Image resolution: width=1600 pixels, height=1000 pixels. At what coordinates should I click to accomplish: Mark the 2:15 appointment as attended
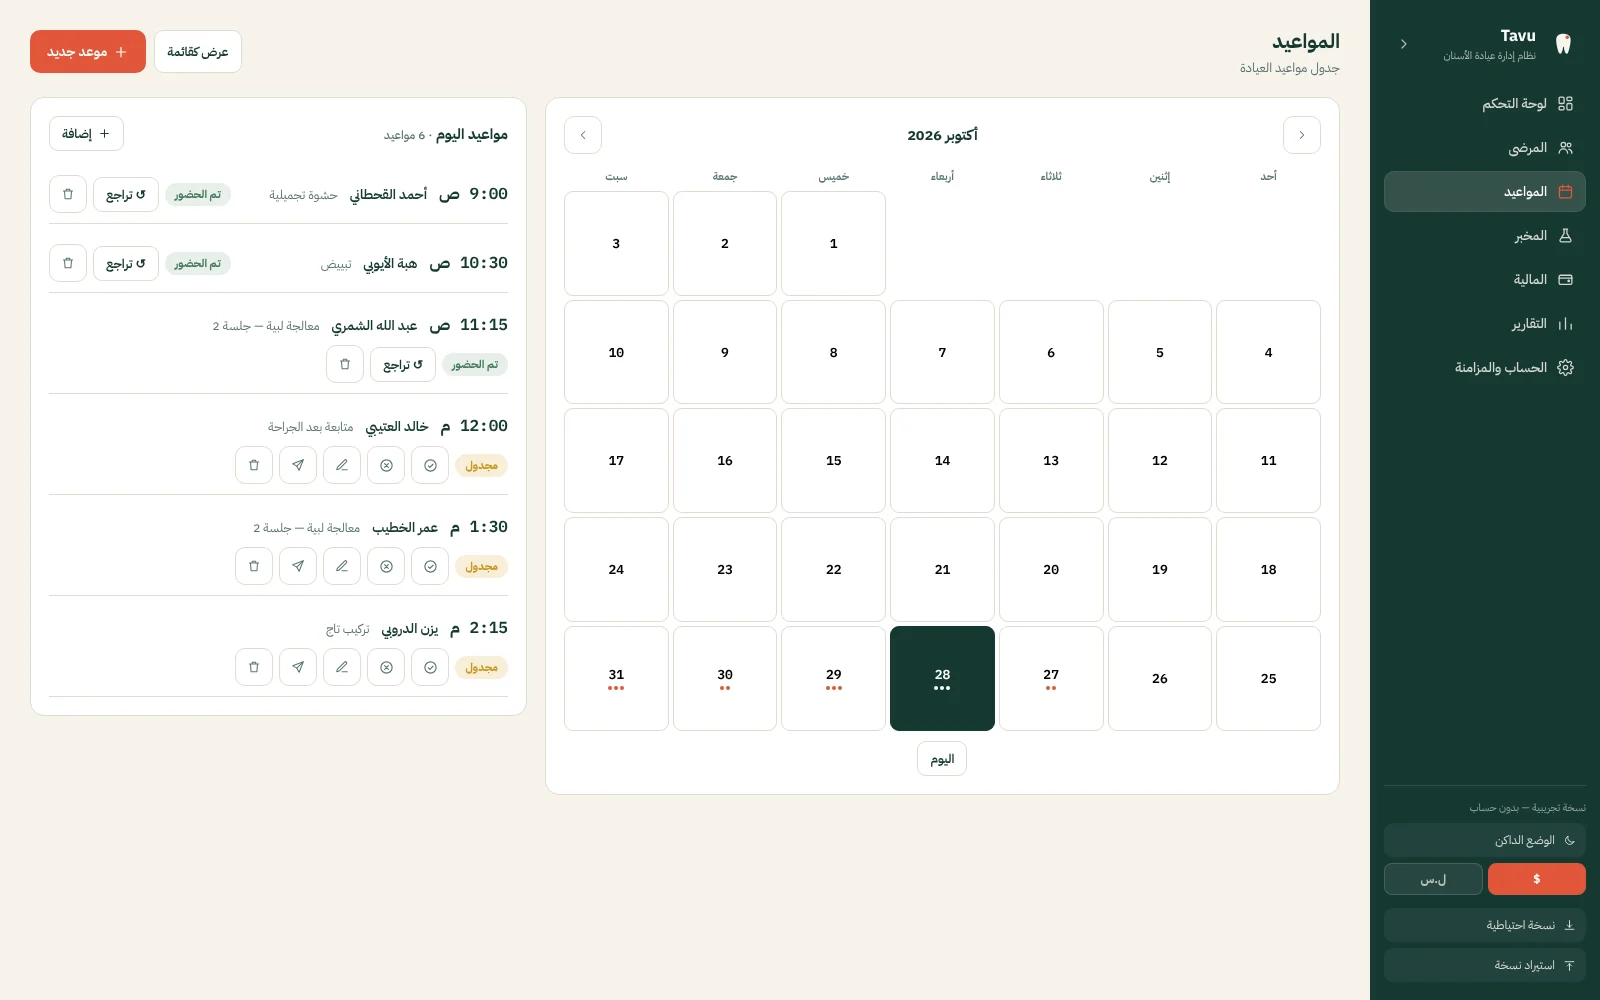pyautogui.click(x=430, y=667)
